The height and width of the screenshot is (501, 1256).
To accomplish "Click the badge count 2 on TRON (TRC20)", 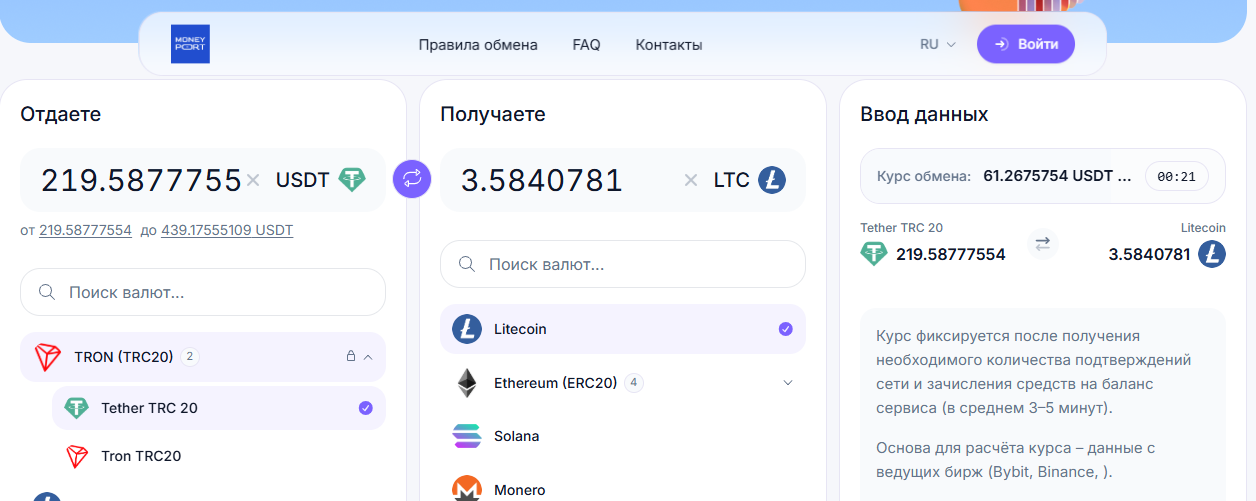I will (190, 356).
